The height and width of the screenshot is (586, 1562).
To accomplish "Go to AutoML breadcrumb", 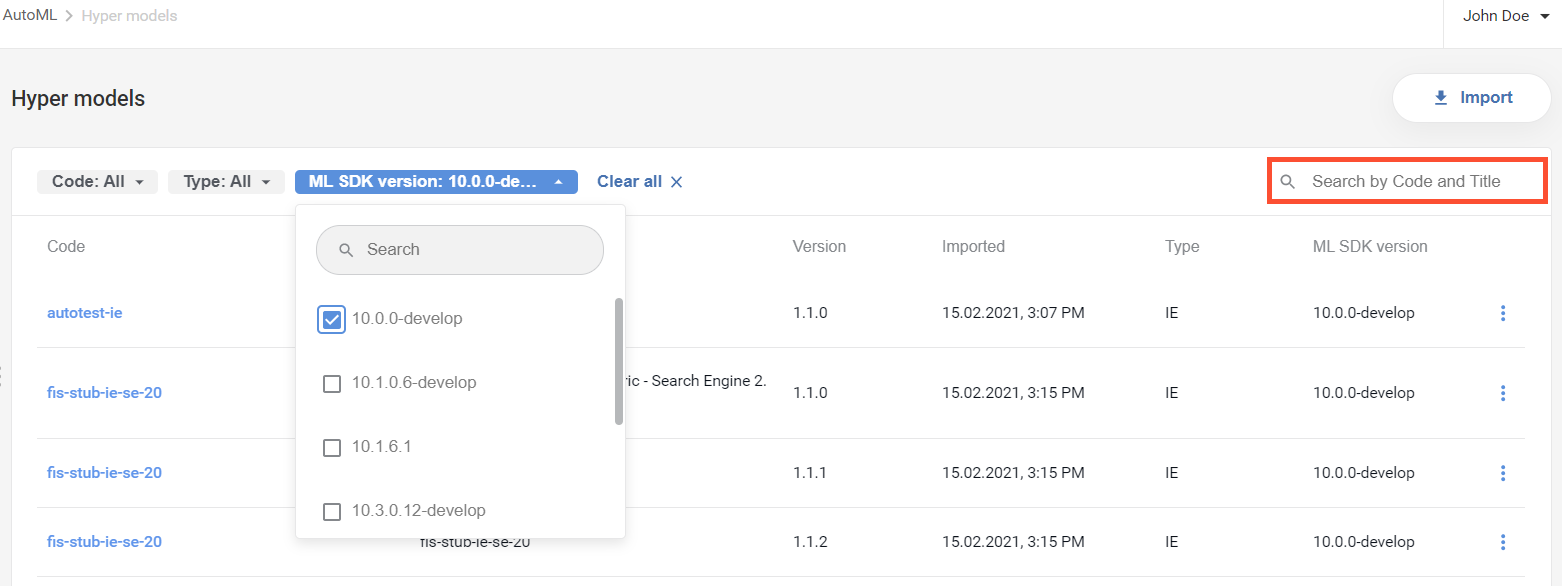I will (29, 16).
